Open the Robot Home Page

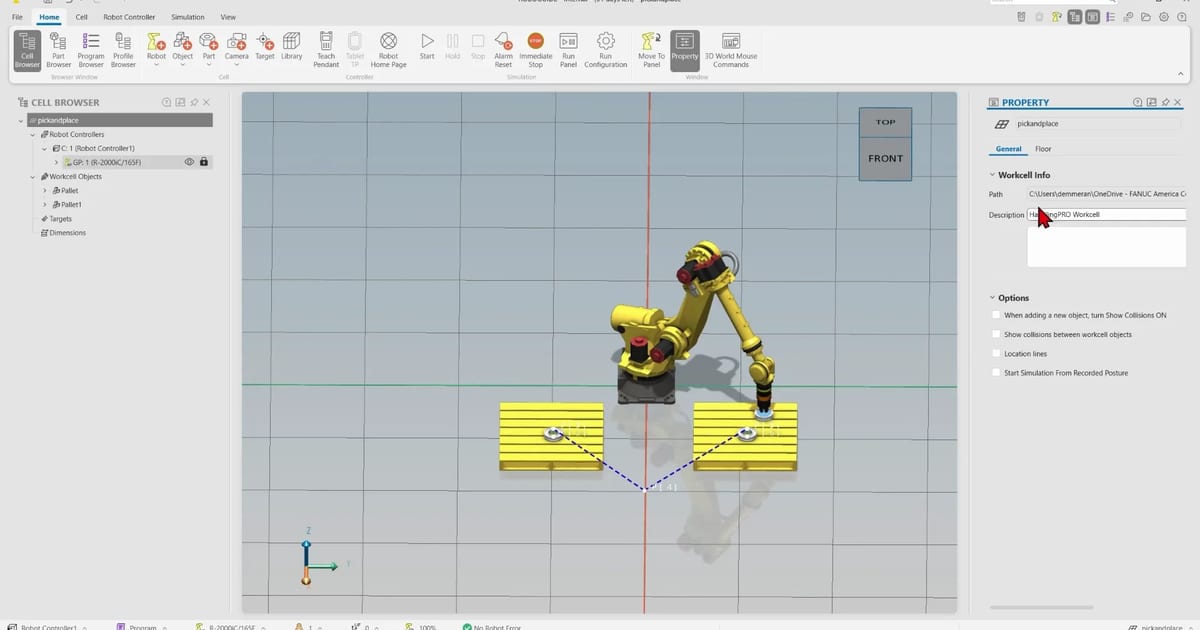(x=389, y=49)
